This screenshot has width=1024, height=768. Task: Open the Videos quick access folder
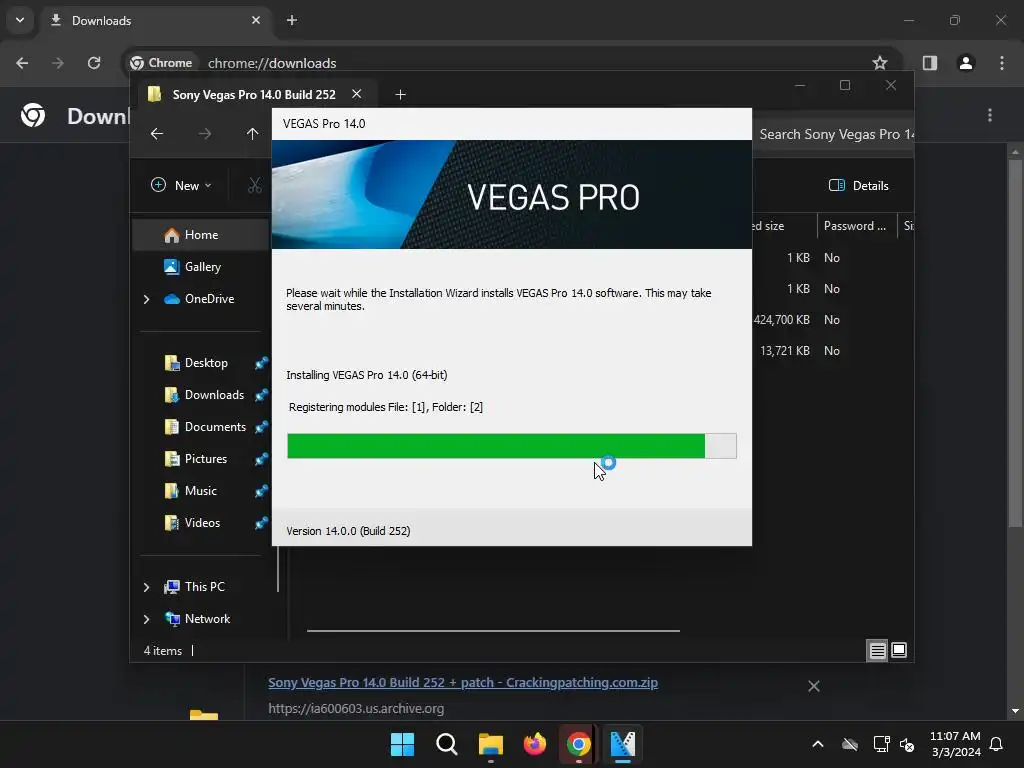coord(192,522)
